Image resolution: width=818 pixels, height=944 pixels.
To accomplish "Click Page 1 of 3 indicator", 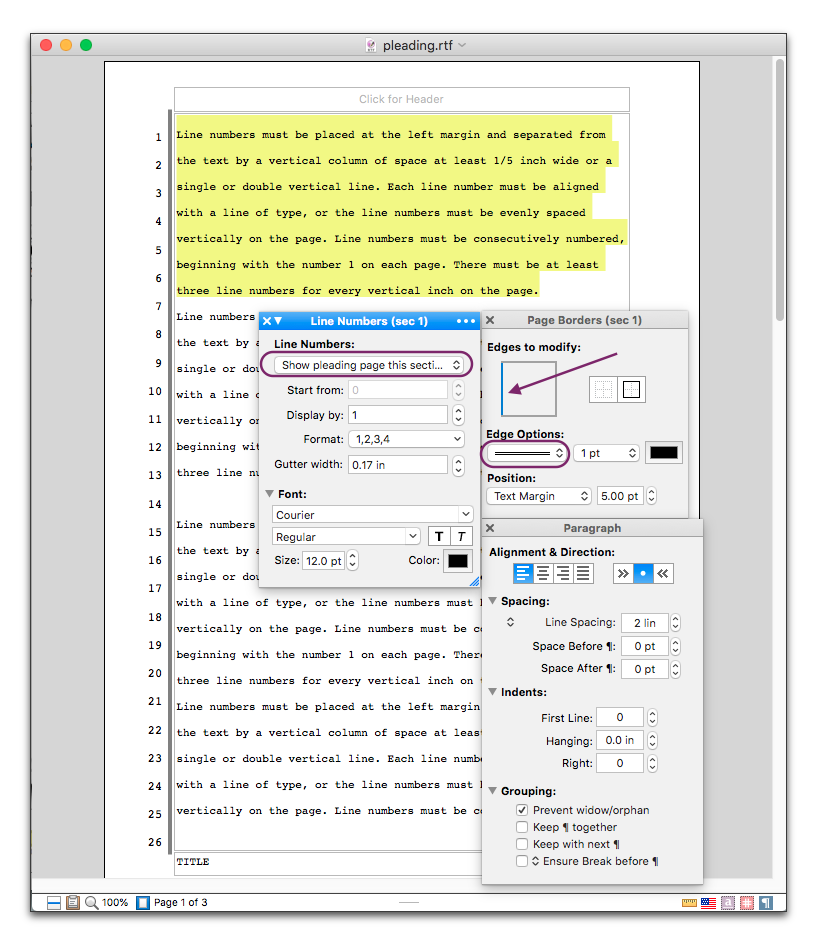I will 181,902.
